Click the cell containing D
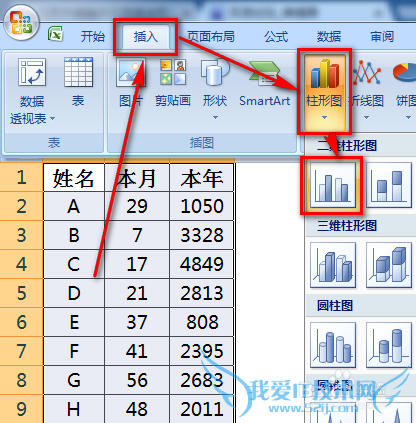The width and height of the screenshot is (416, 423). (x=74, y=293)
